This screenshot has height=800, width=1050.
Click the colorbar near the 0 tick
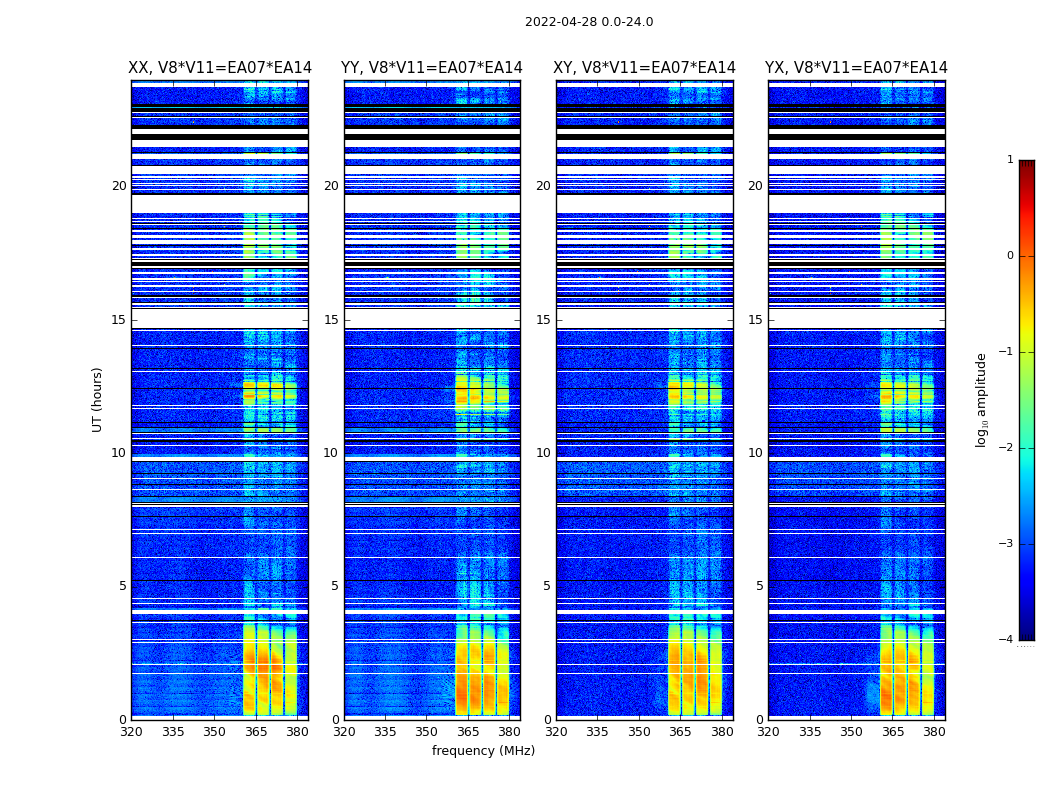(1027, 256)
